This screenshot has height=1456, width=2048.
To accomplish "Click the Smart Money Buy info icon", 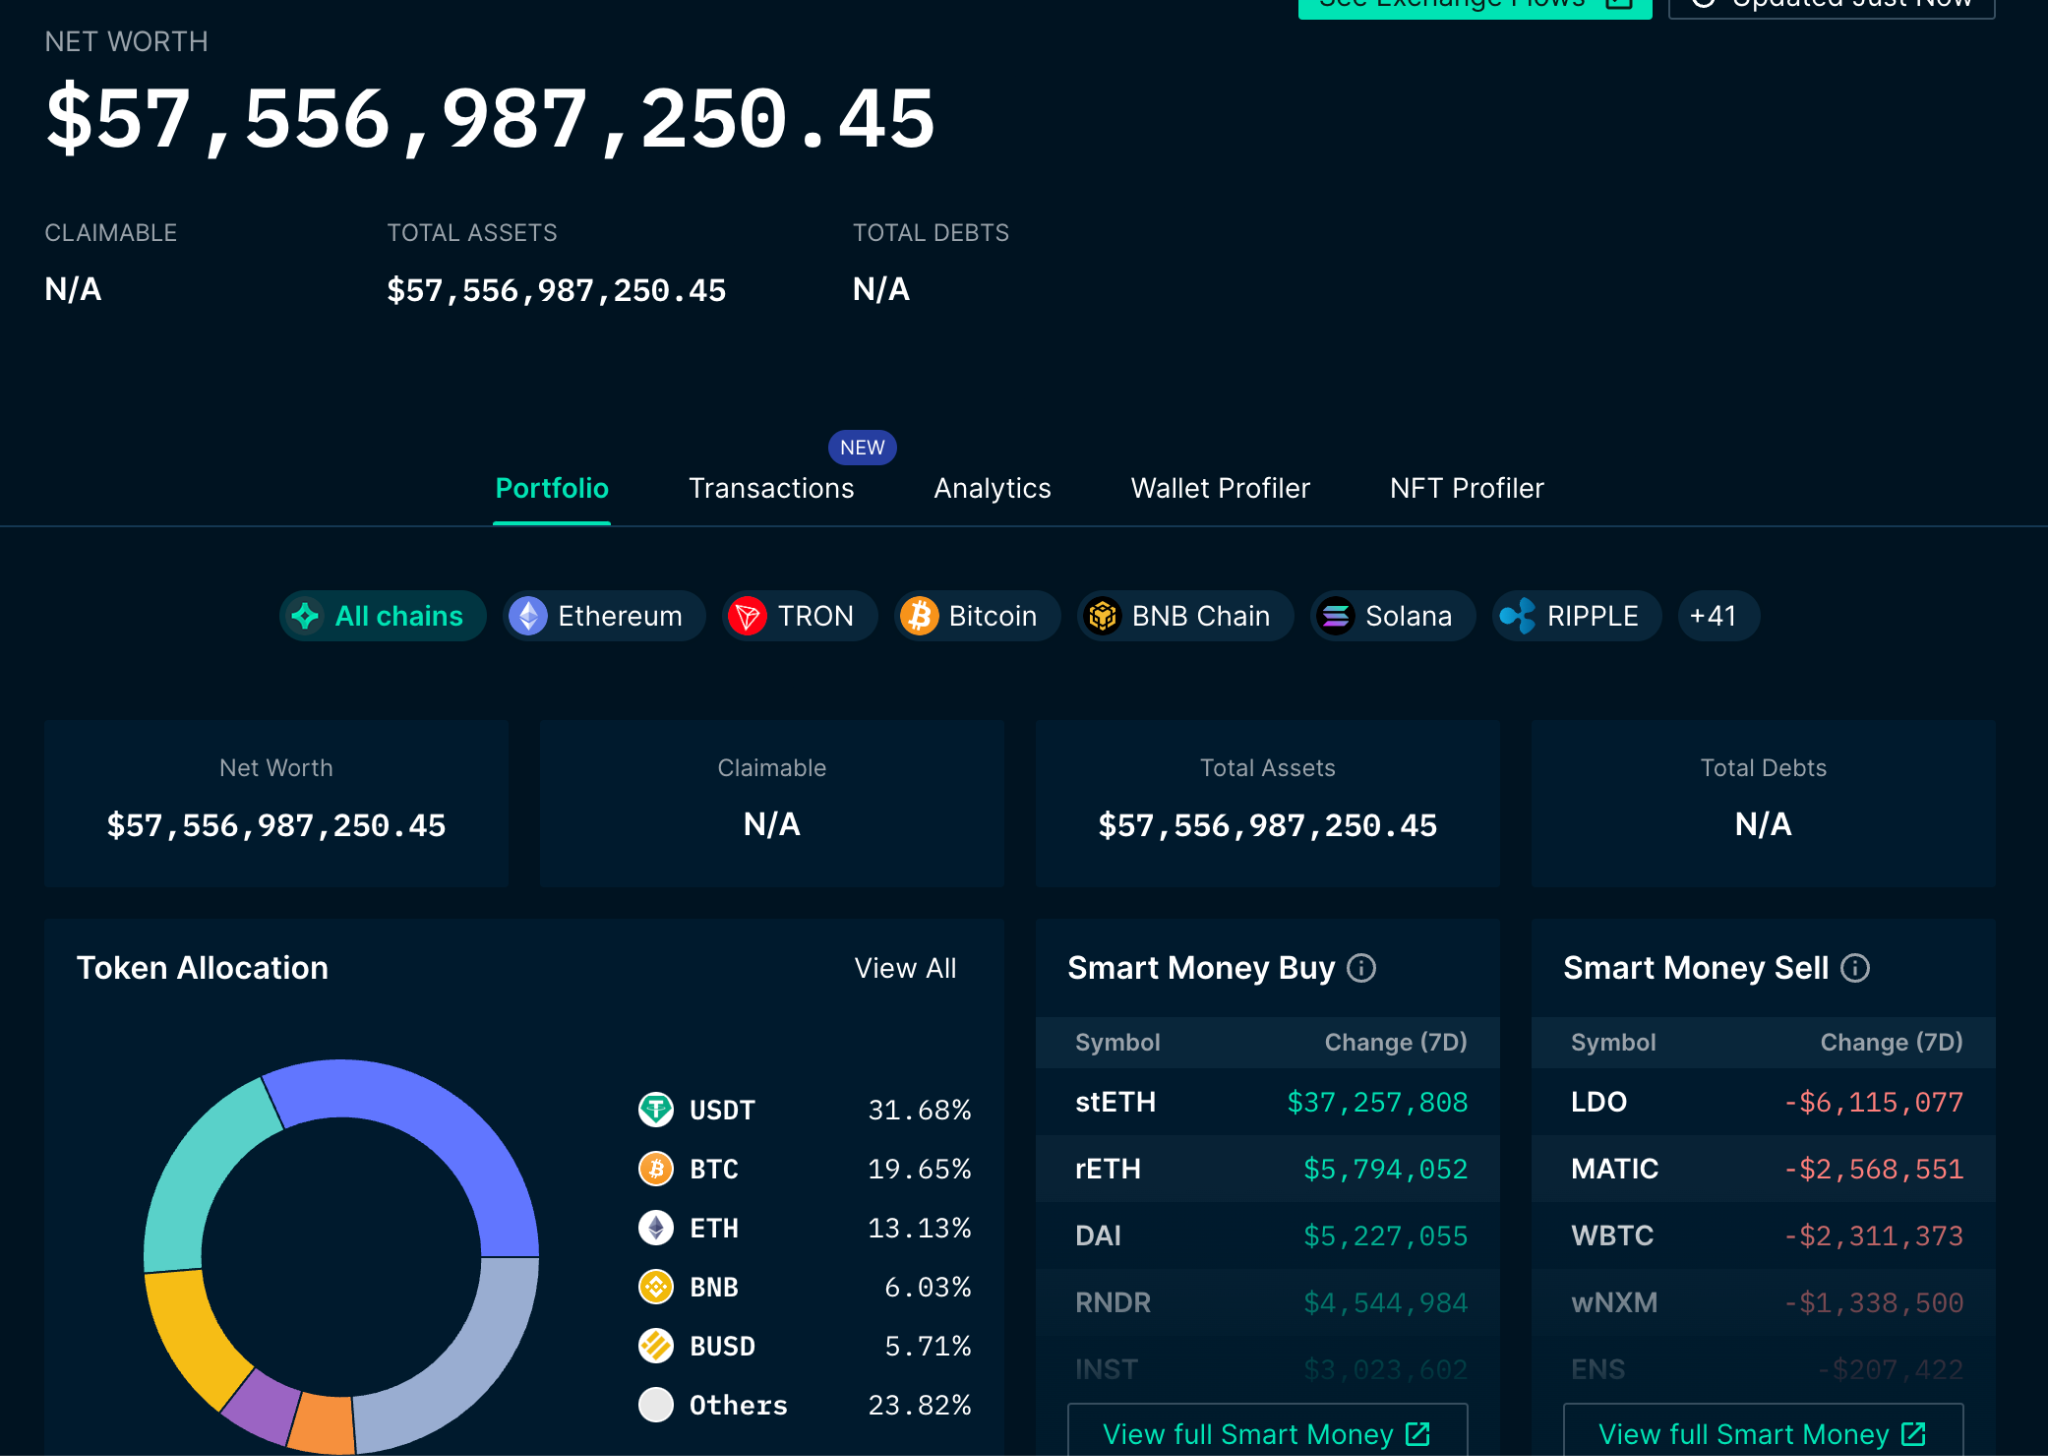I will 1361,968.
